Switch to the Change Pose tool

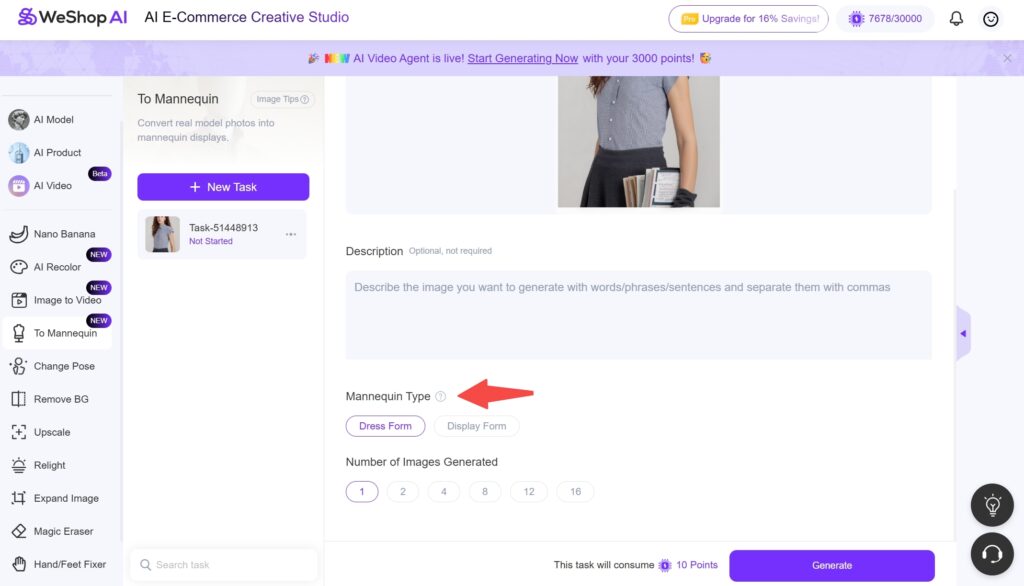point(63,366)
